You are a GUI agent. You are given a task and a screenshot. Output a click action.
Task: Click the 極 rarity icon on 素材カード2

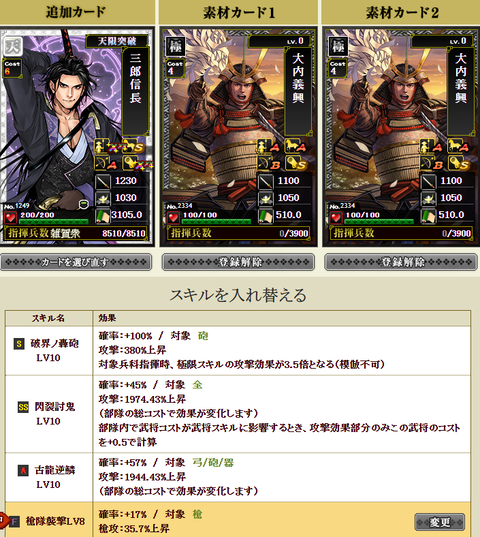[x=338, y=46]
